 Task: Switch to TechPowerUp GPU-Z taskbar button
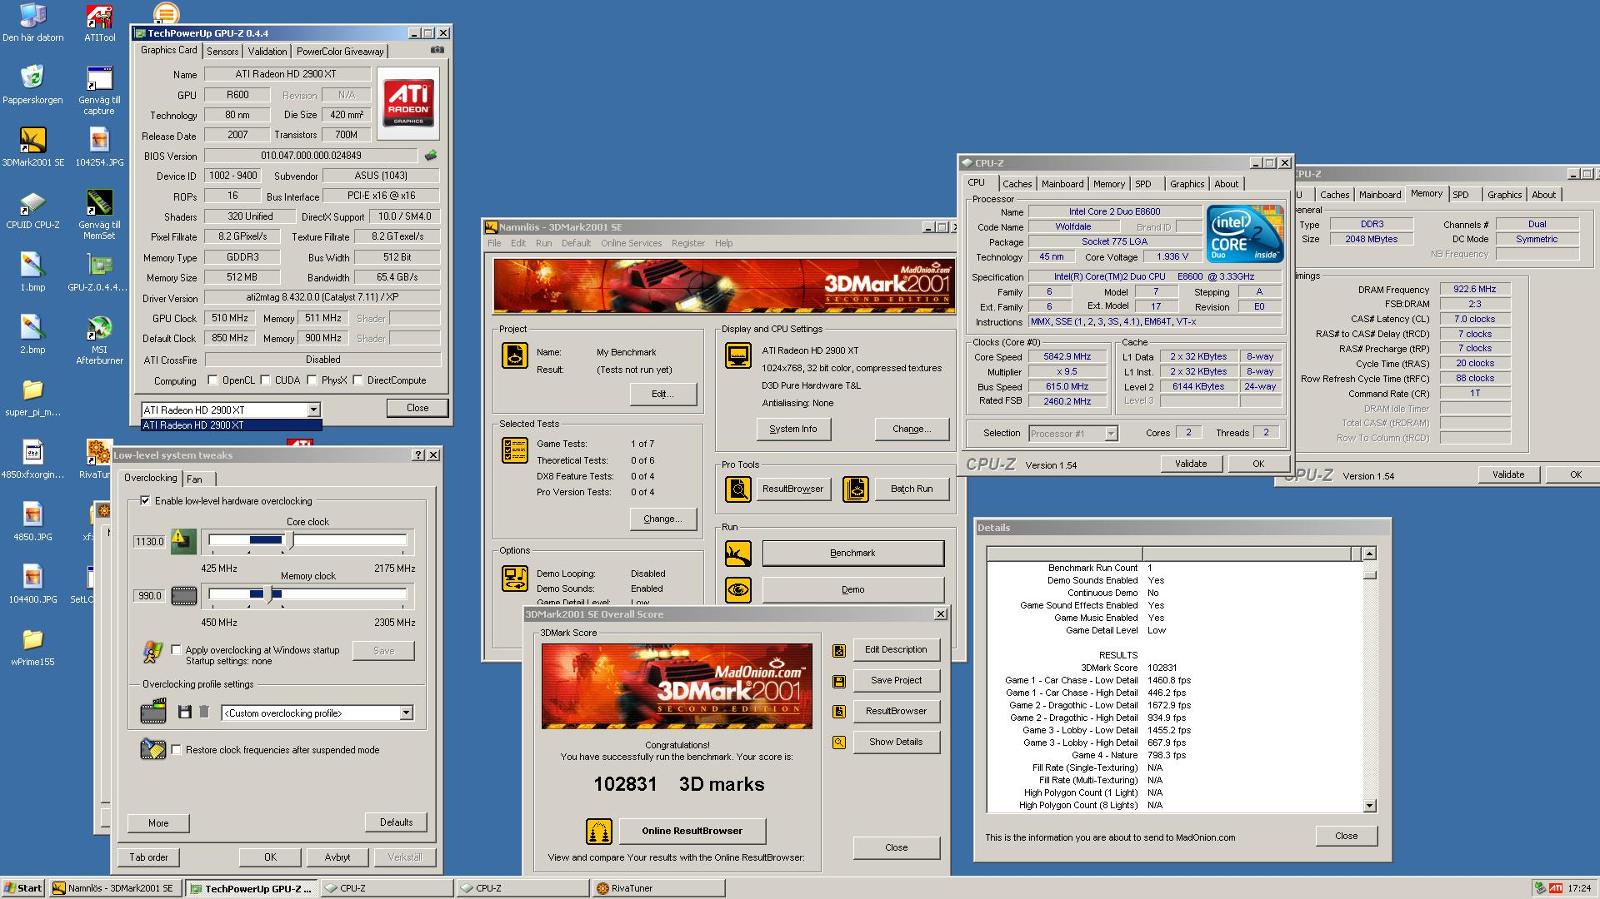(x=253, y=888)
